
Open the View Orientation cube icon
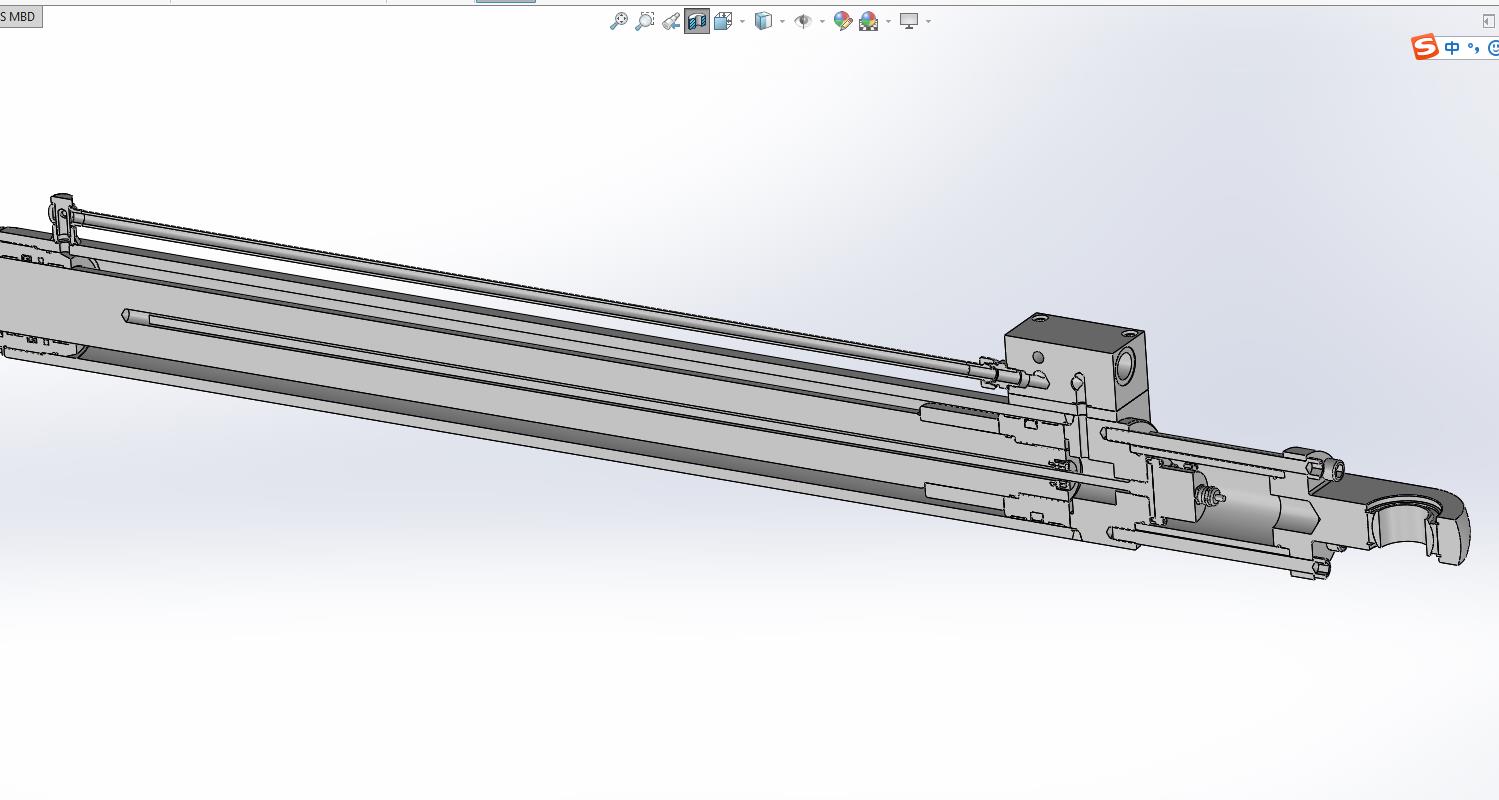click(723, 21)
